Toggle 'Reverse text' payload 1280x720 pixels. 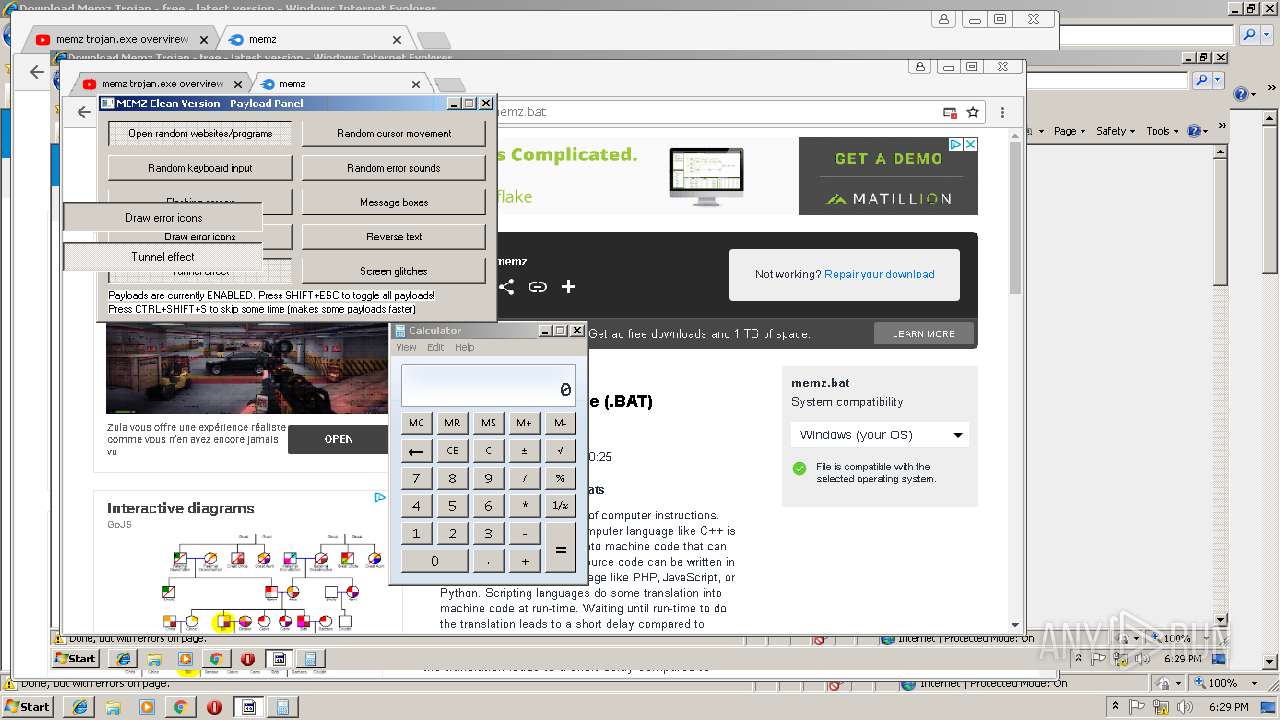(x=394, y=237)
